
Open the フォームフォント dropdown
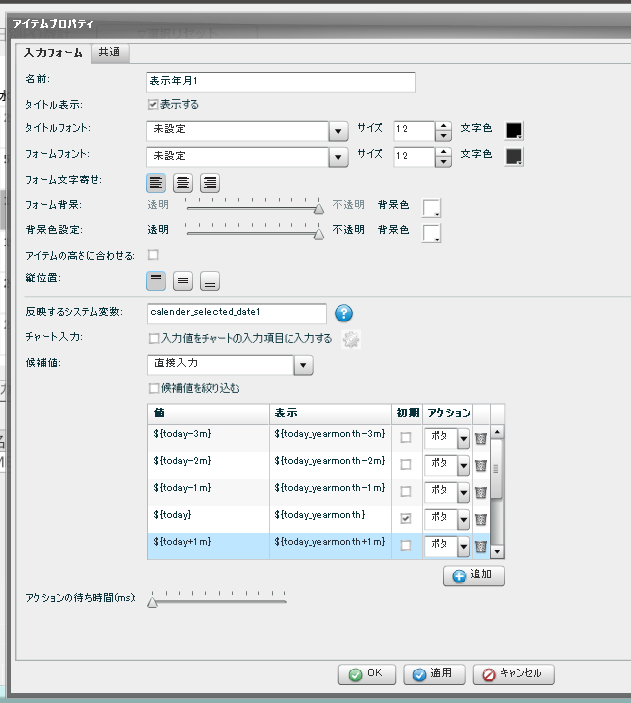[339, 157]
